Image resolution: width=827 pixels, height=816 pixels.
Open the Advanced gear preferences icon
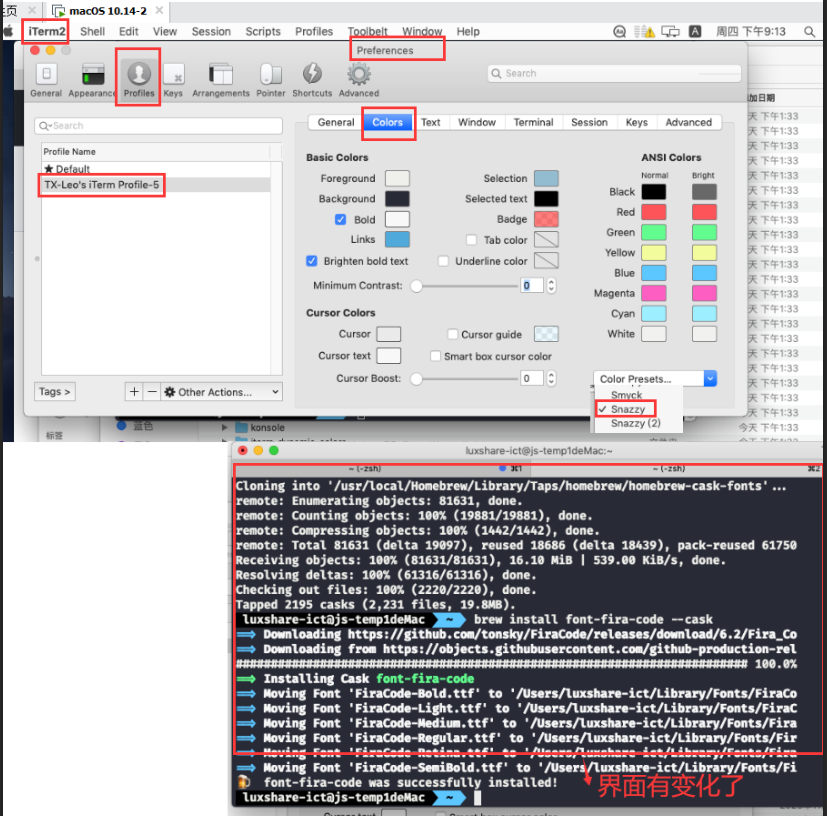[359, 74]
